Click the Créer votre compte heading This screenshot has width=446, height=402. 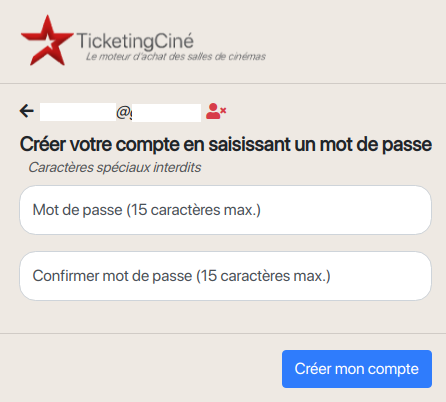226,144
